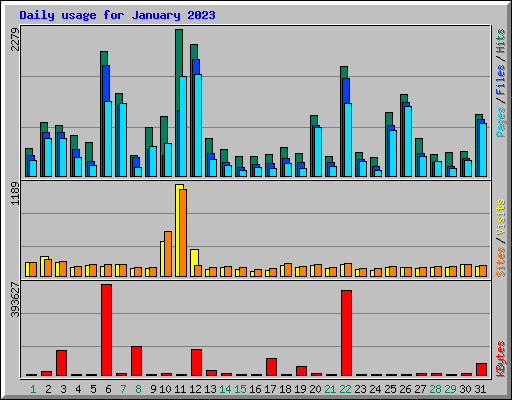
Task: Click the 1189 axis label
Action: coord(15,194)
